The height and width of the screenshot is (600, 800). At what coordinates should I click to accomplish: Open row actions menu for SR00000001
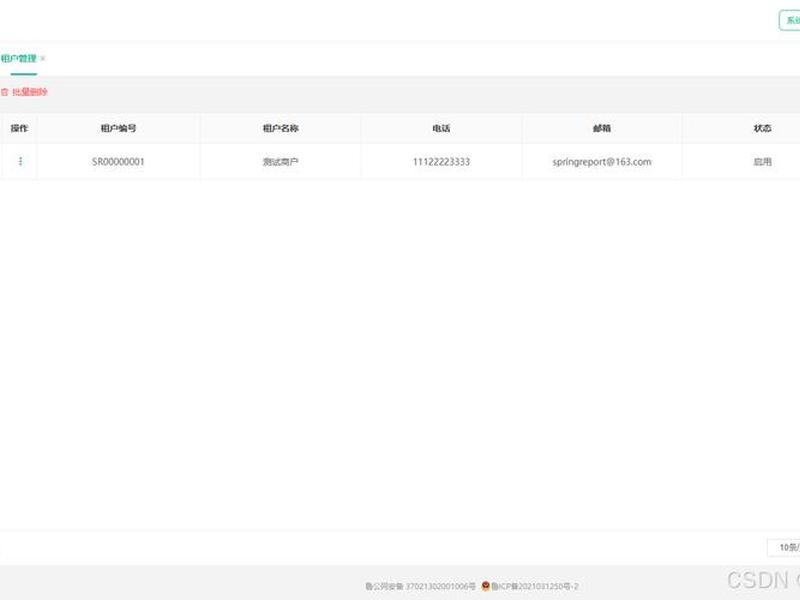coord(20,161)
